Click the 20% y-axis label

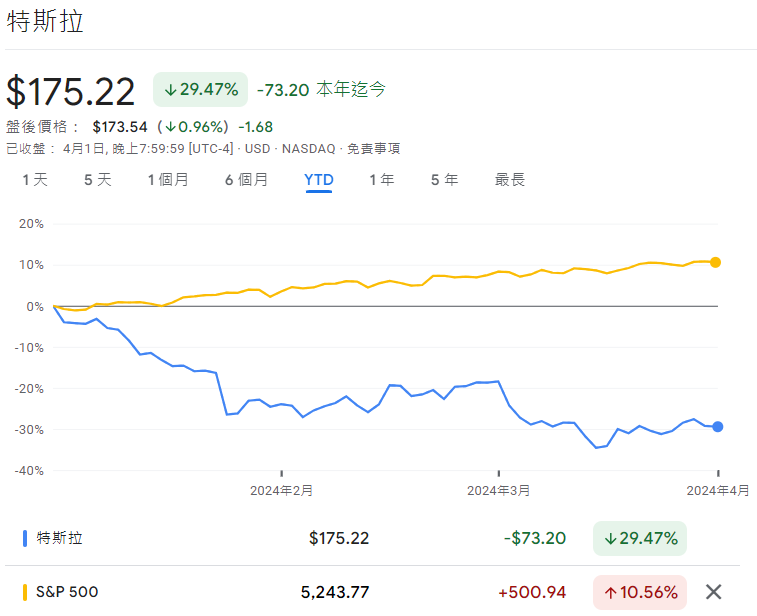click(x=31, y=224)
